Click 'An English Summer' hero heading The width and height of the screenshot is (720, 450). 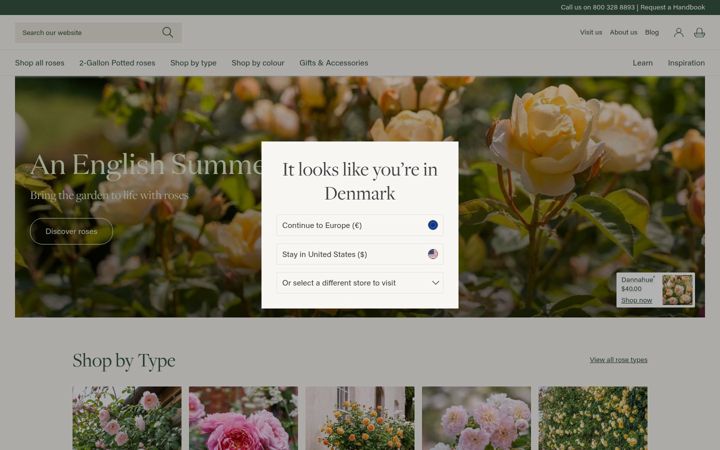[x=146, y=164]
